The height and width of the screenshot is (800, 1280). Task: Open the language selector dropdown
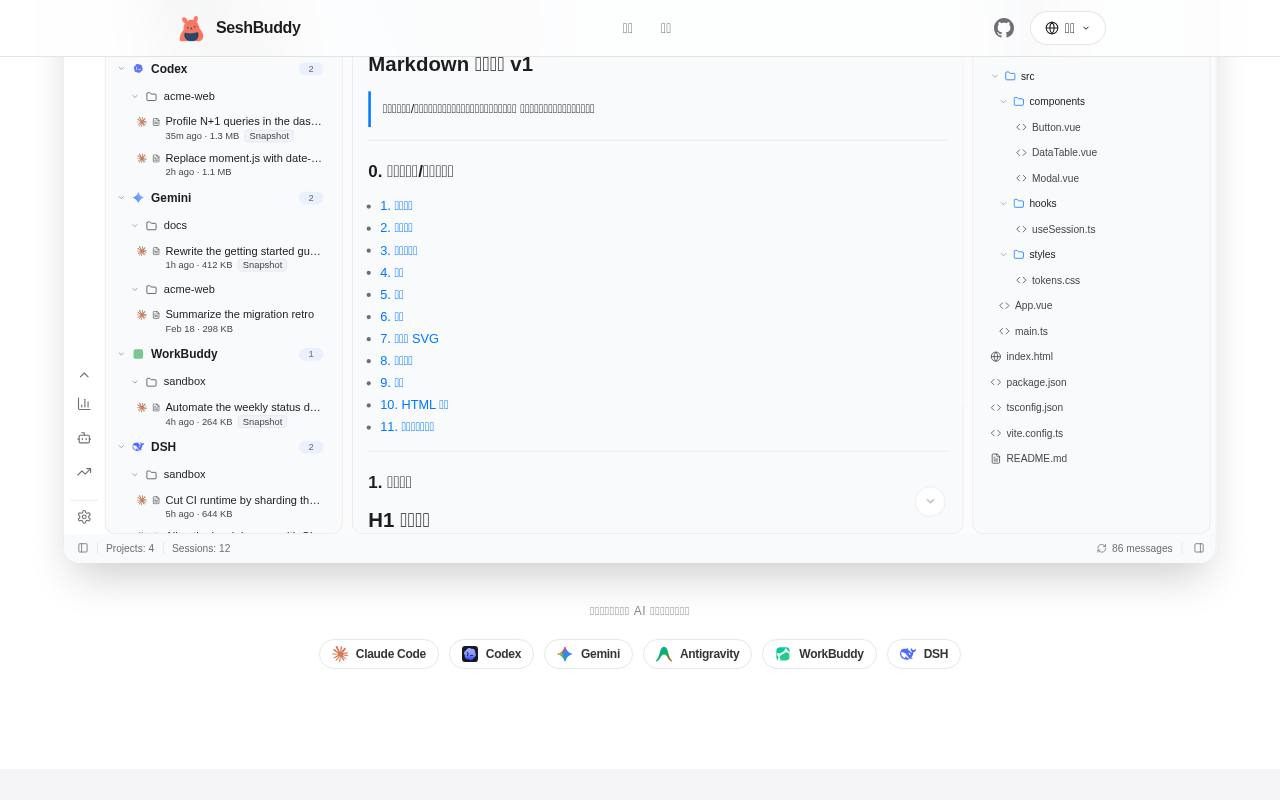click(x=1067, y=28)
